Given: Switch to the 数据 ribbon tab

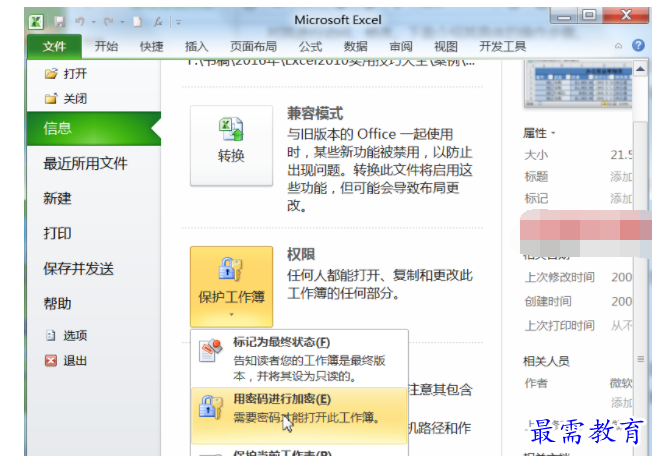Looking at the screenshot, I should [356, 46].
